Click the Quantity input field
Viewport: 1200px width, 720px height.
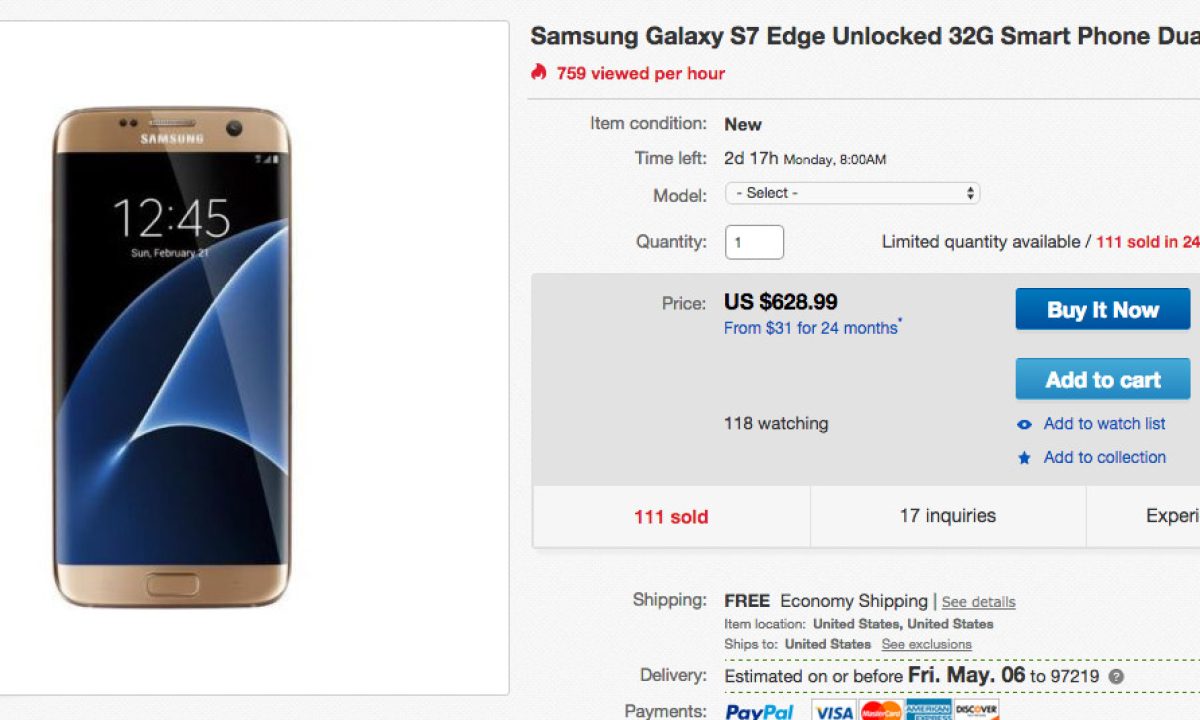[x=754, y=242]
